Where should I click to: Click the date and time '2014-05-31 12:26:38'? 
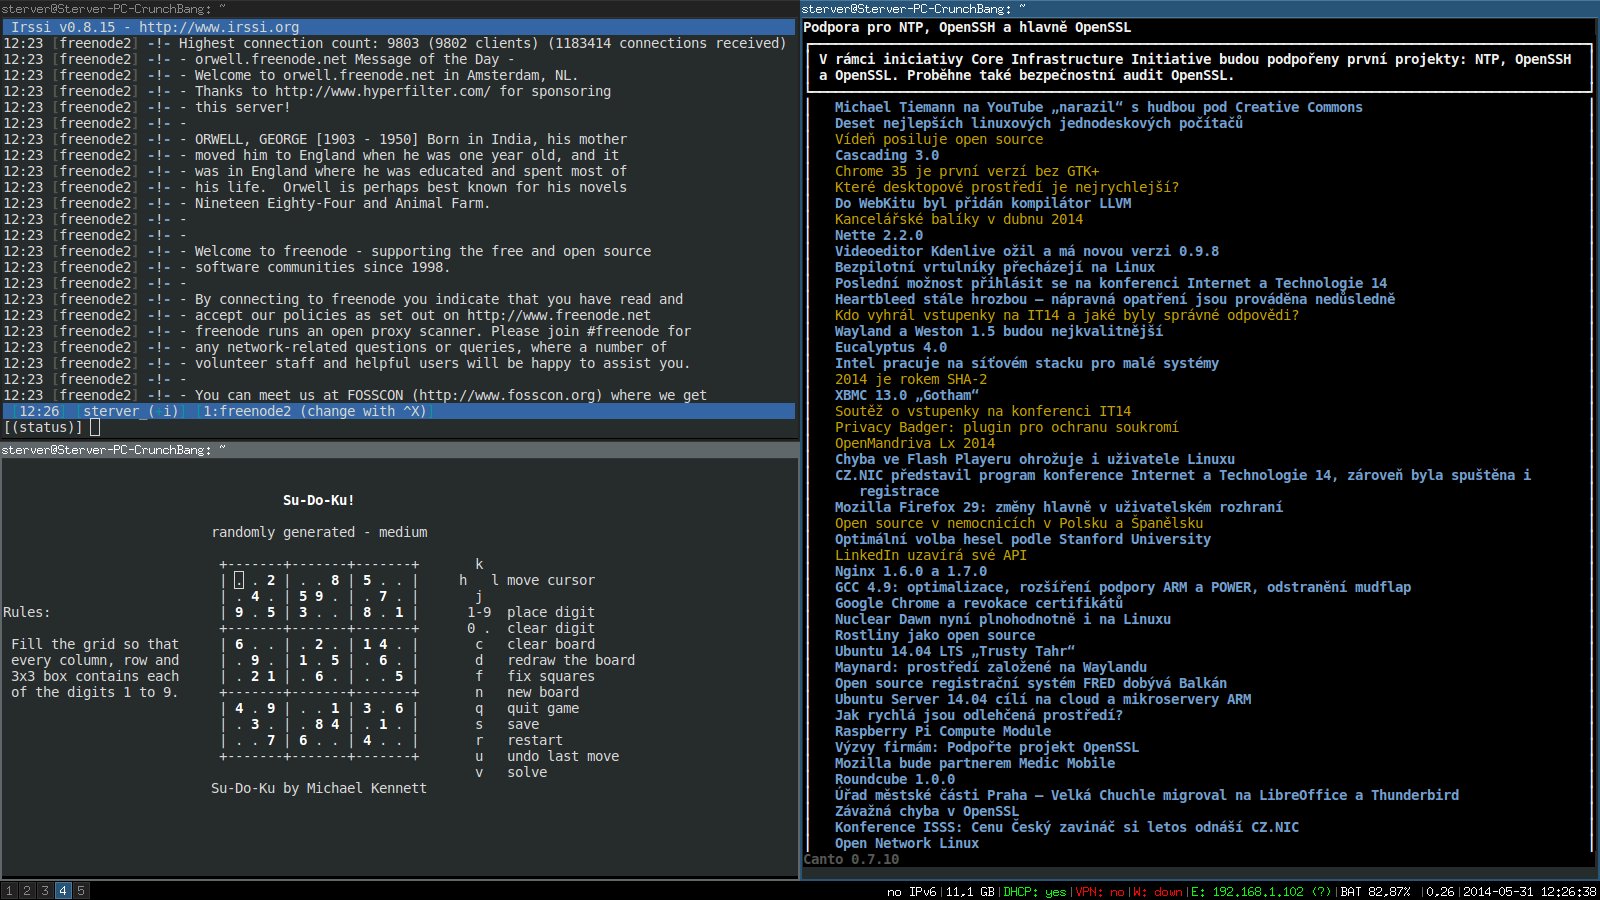(1529, 891)
